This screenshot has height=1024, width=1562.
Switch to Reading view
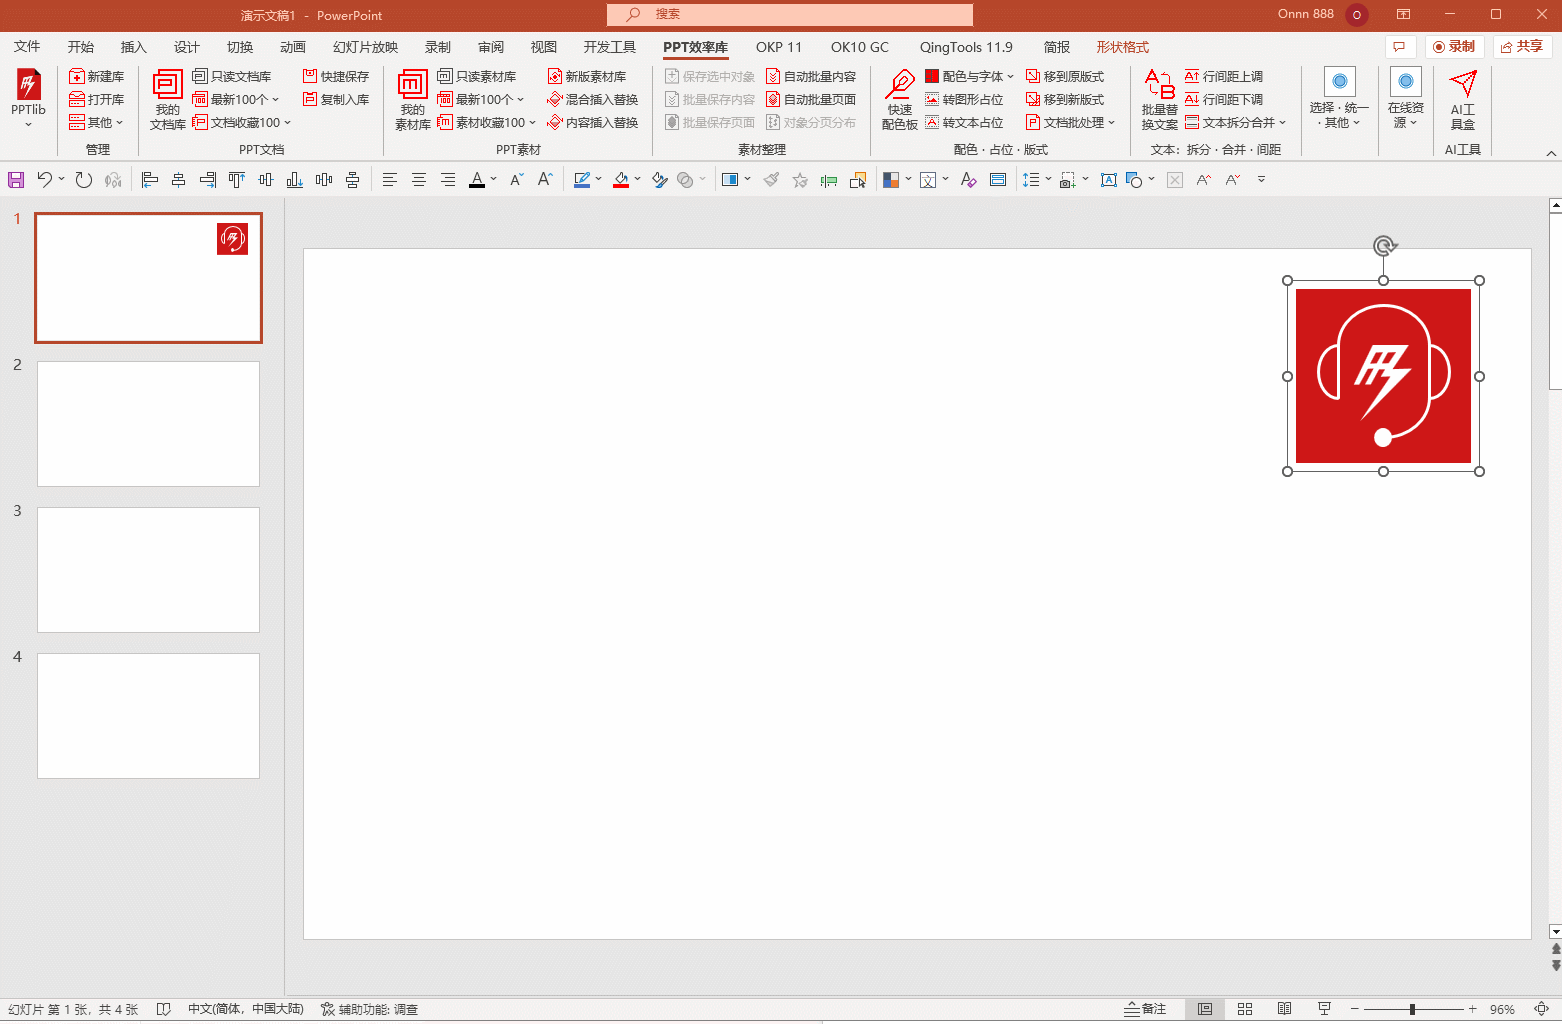pos(1285,1009)
